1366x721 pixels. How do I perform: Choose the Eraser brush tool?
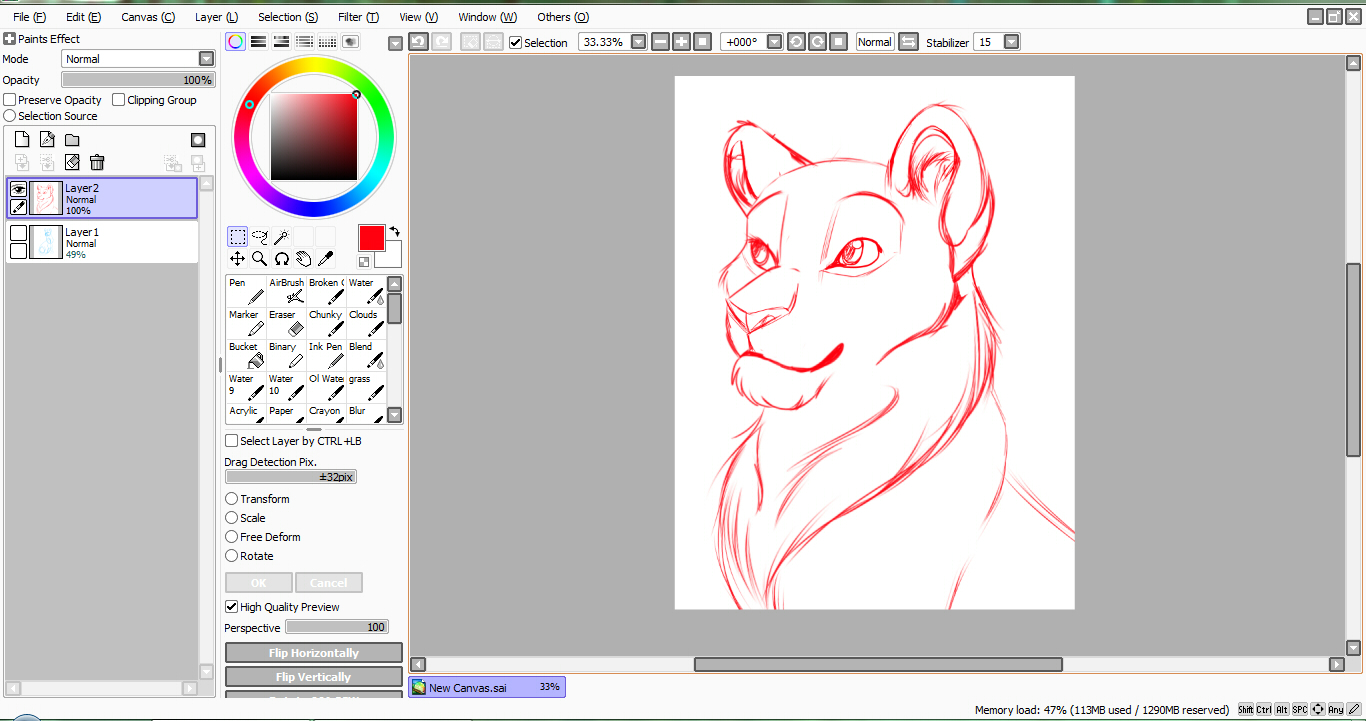point(285,323)
